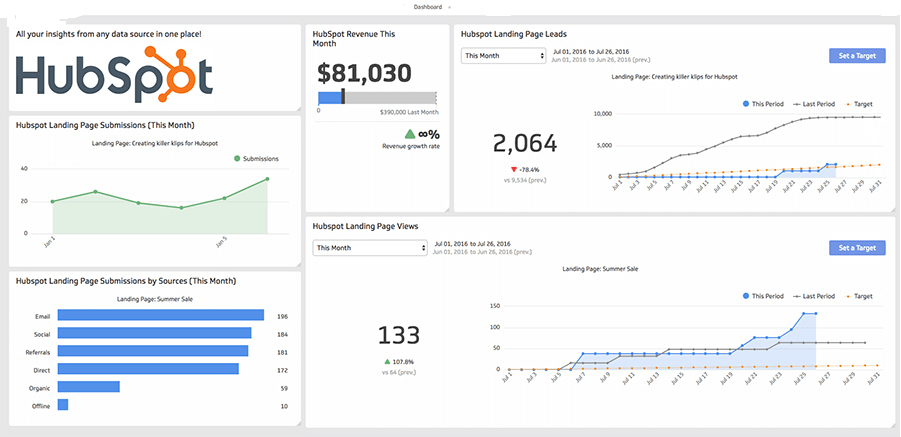This screenshot has height=437, width=901.
Task: Click the "Landing Page: Summer Sale" subtitle in Views
Action: point(600,269)
